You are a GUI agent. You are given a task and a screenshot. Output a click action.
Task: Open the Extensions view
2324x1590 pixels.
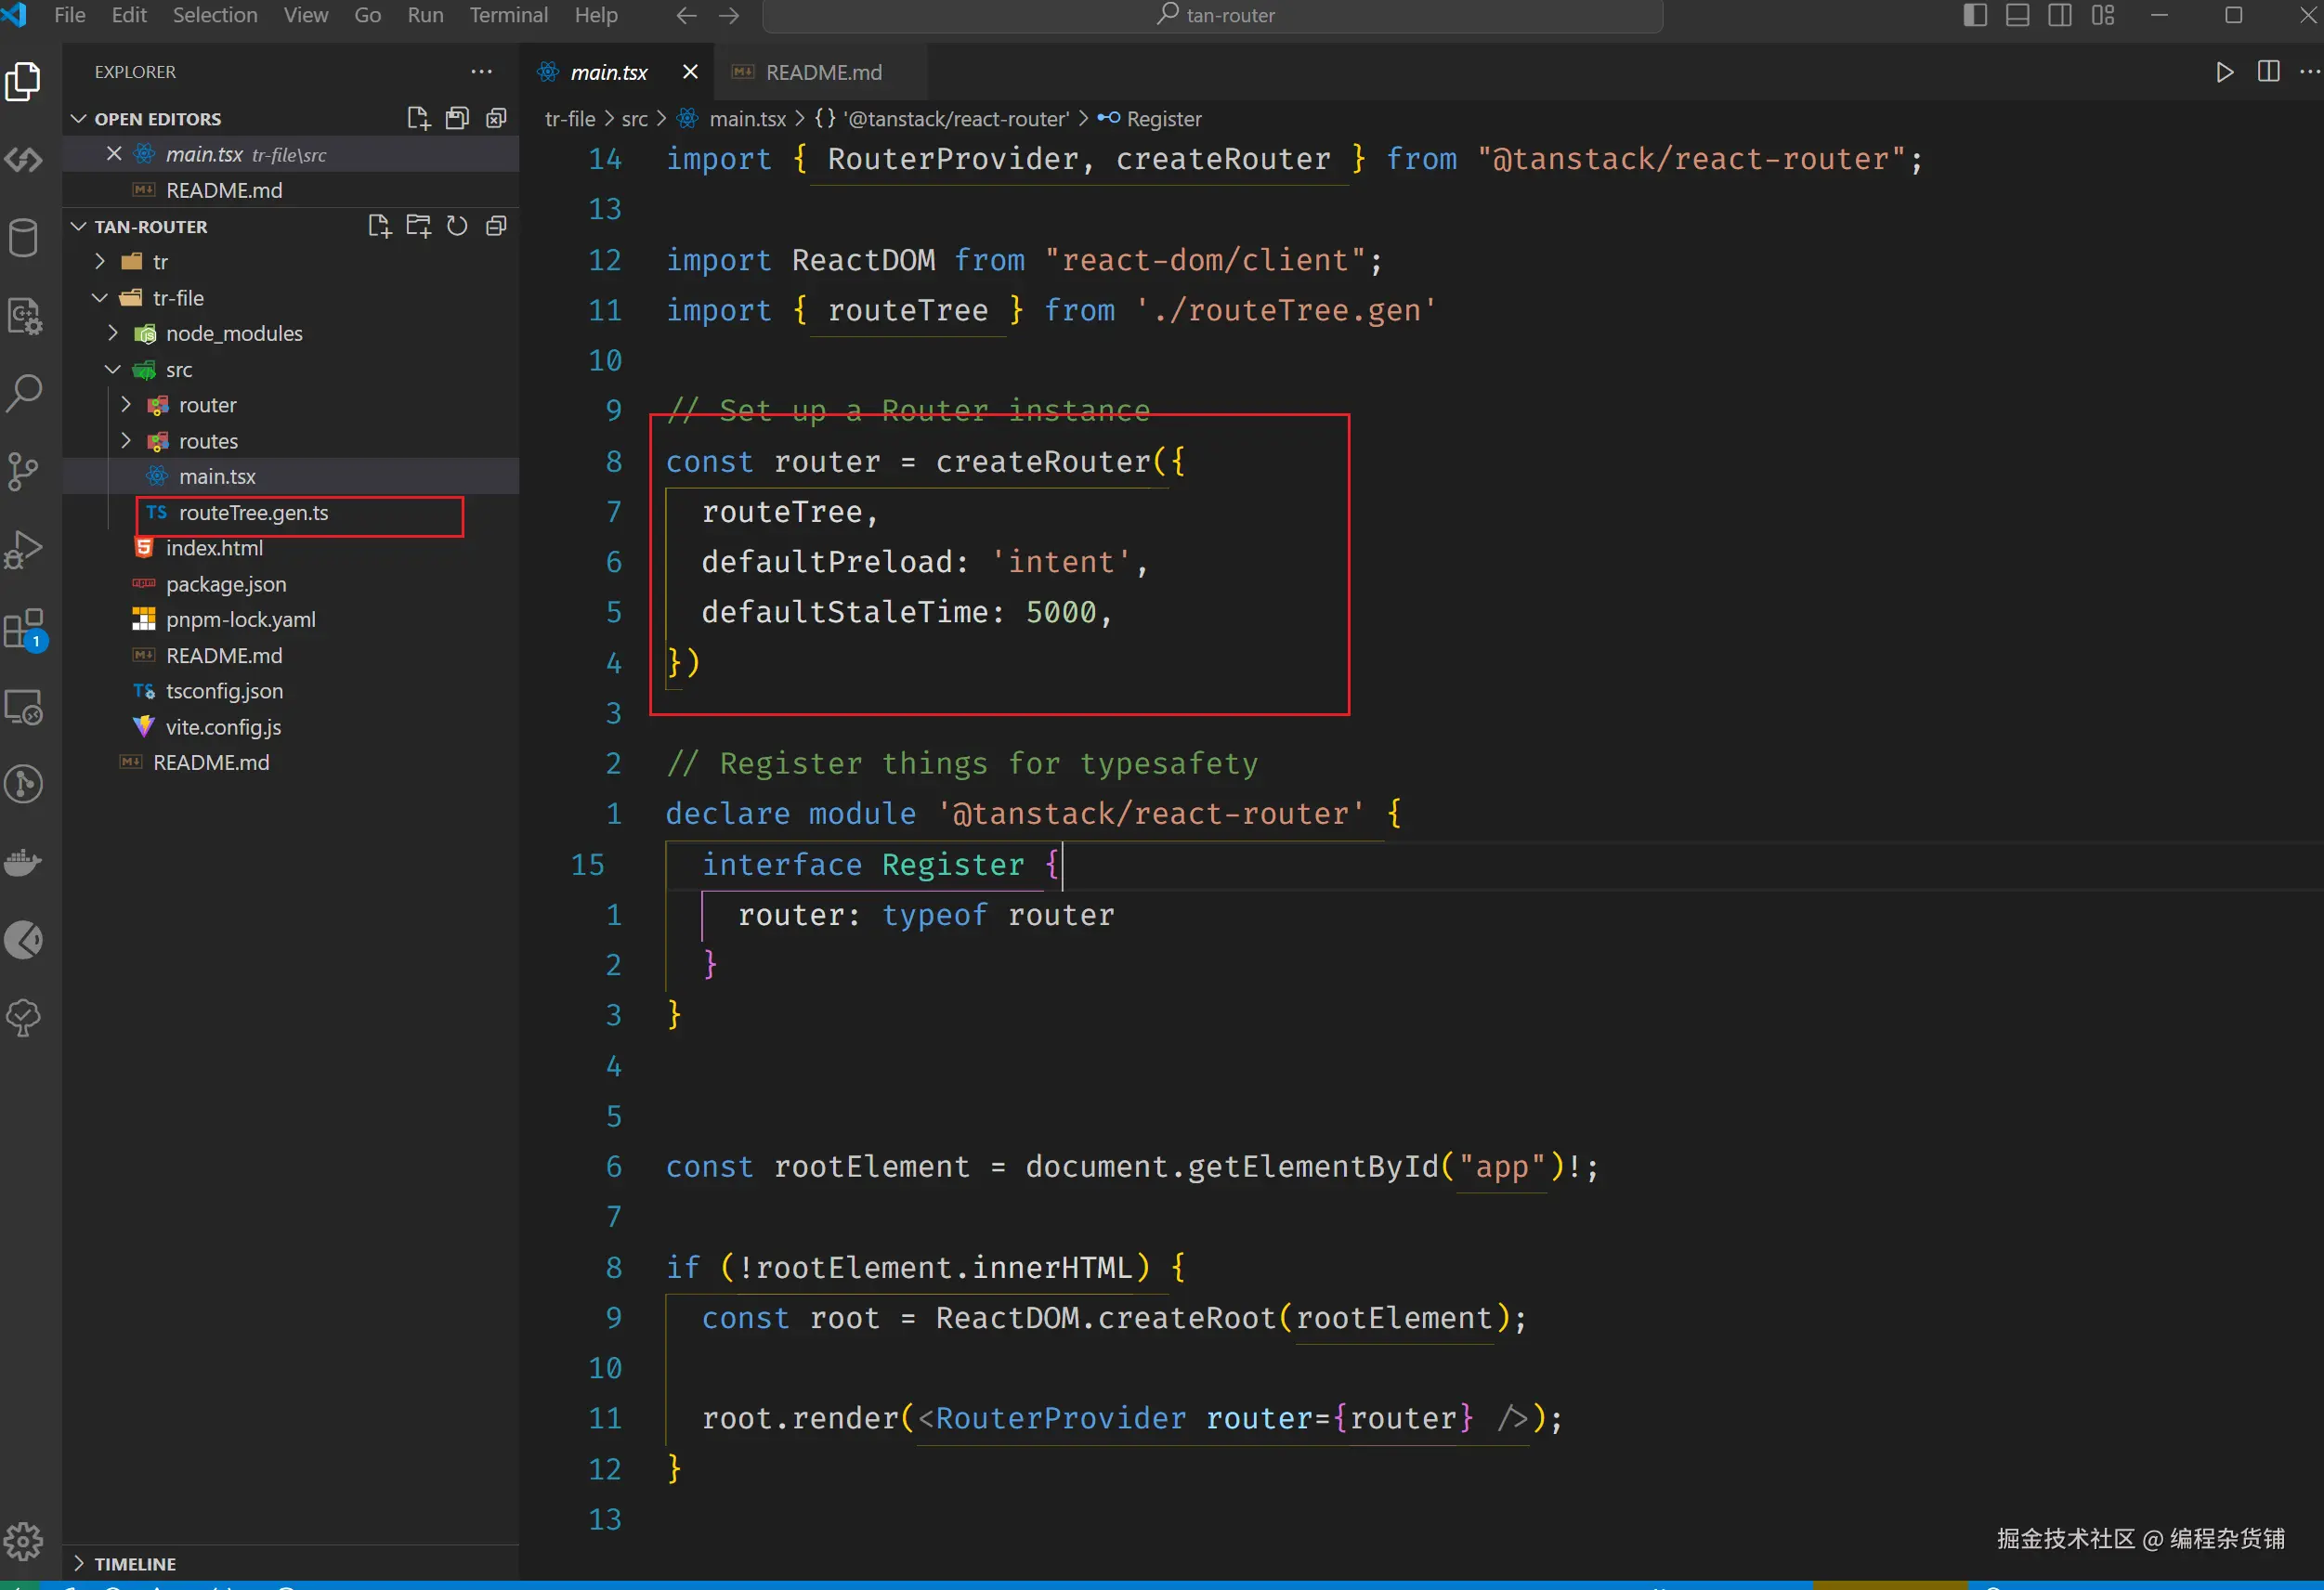click(23, 629)
